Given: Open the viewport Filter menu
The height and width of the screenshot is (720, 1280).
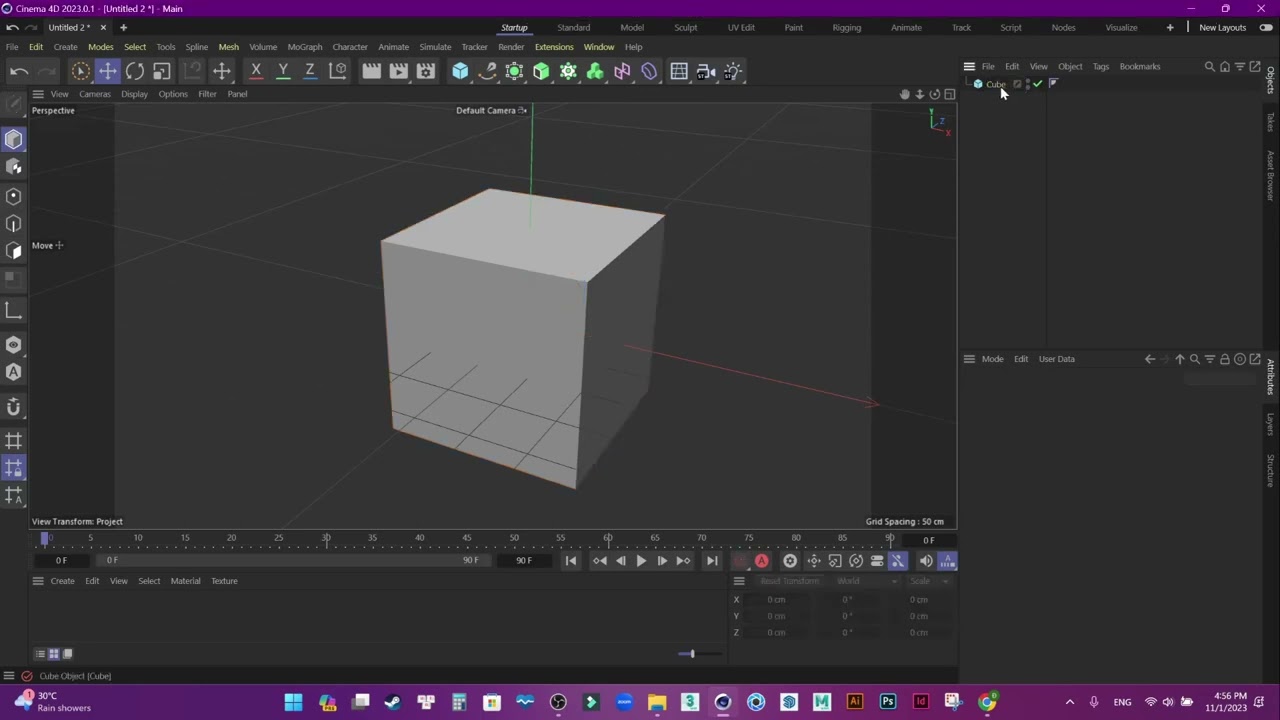Looking at the screenshot, I should 207,94.
